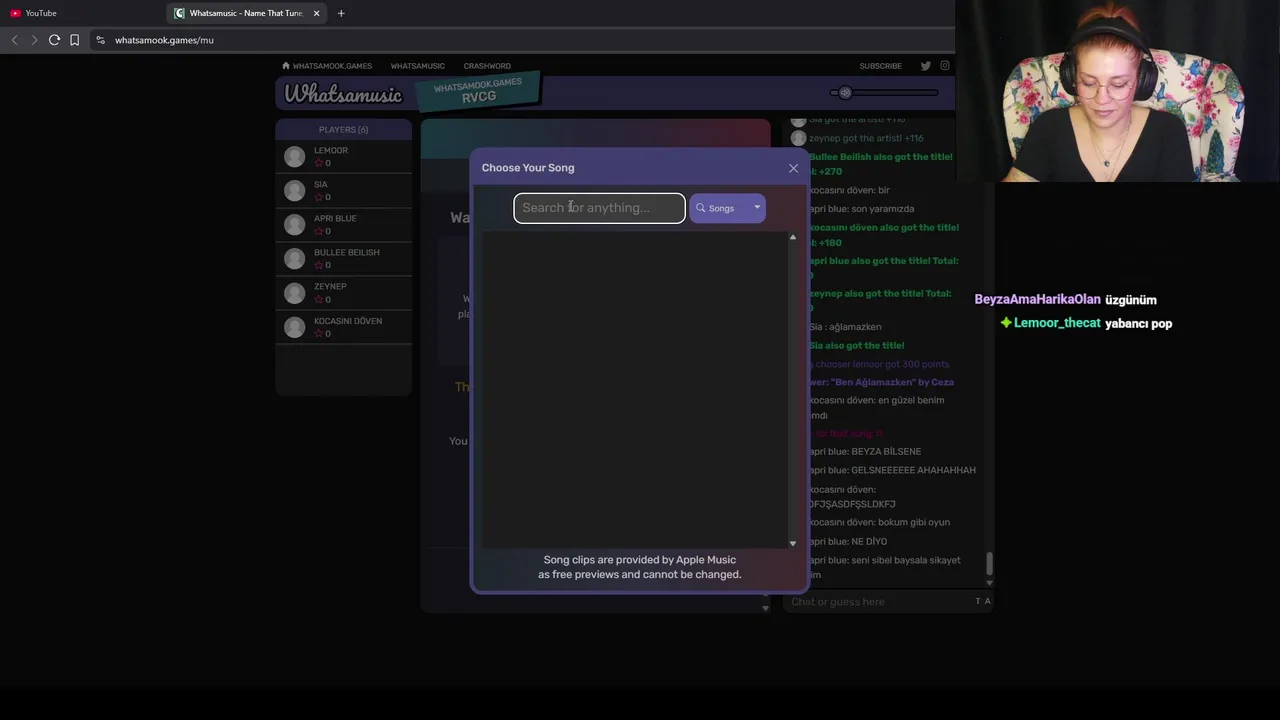This screenshot has width=1280, height=720.
Task: Select player APRI BLUE avatar
Action: pyautogui.click(x=294, y=225)
